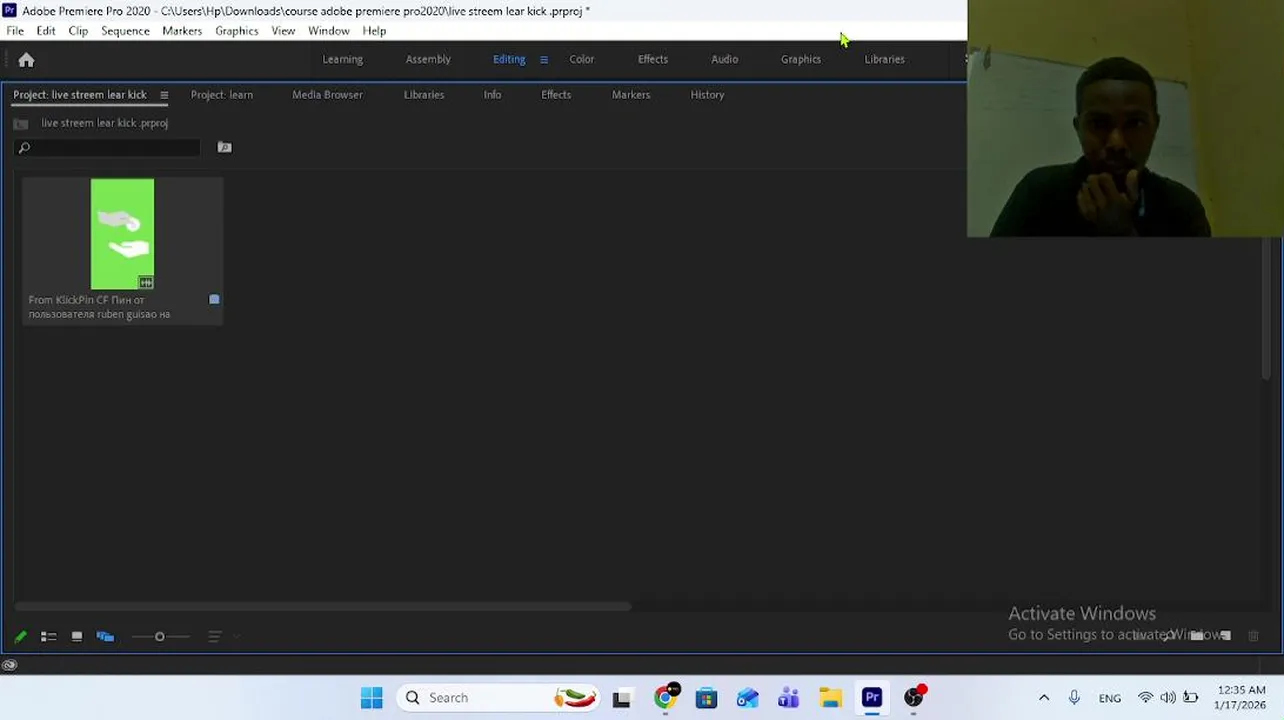Show hidden system tray icons
The width and height of the screenshot is (1284, 720).
point(1044,698)
